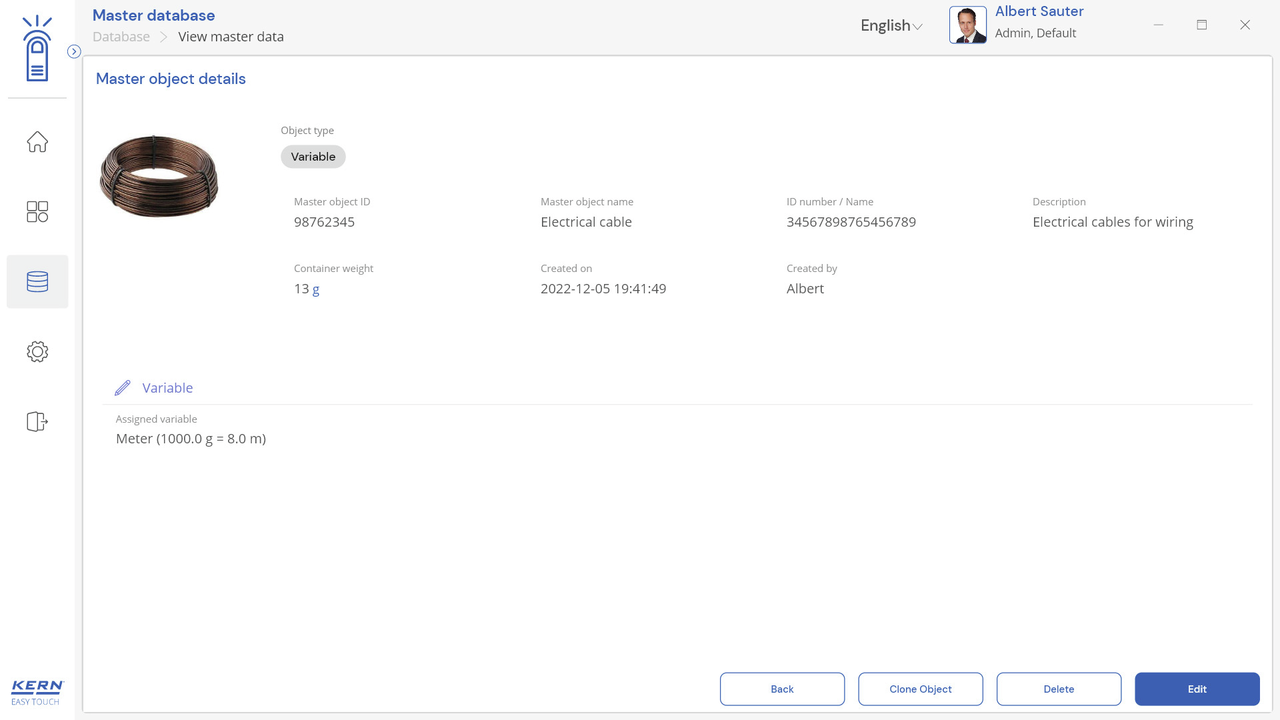1280x720 pixels.
Task: Select the database icon in sidebar
Action: 37,282
